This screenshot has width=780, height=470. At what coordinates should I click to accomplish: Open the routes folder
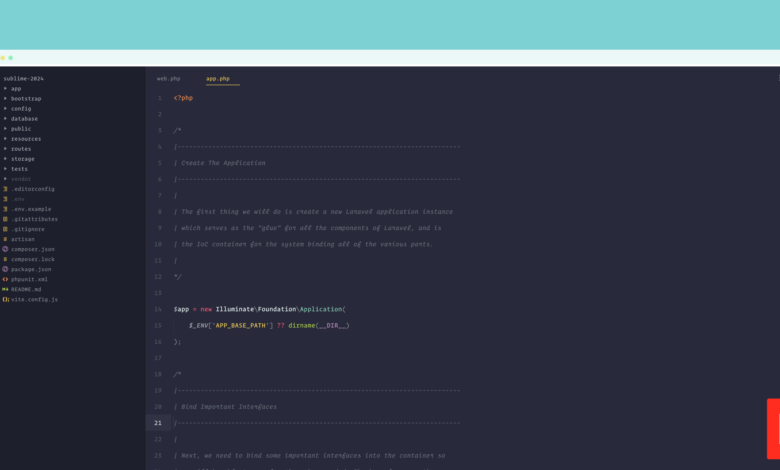tap(21, 149)
